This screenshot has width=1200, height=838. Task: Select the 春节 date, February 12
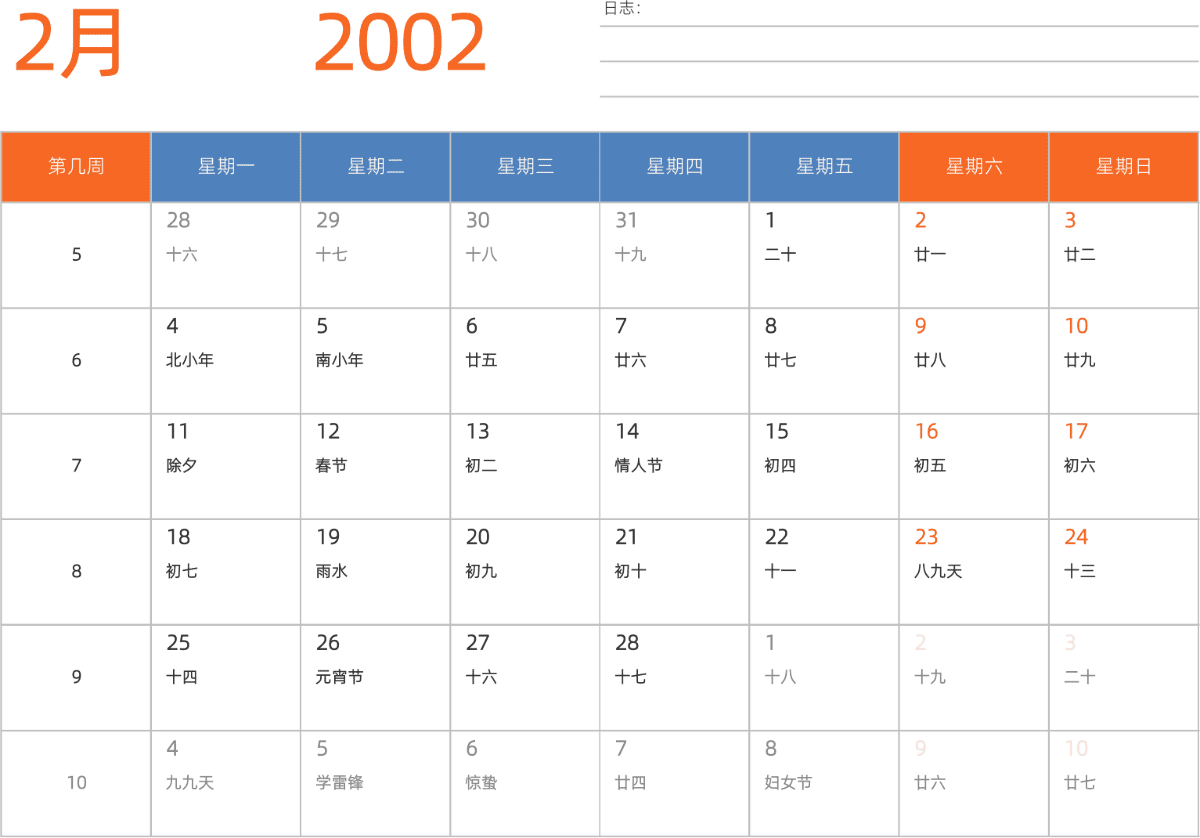pyautogui.click(x=376, y=466)
